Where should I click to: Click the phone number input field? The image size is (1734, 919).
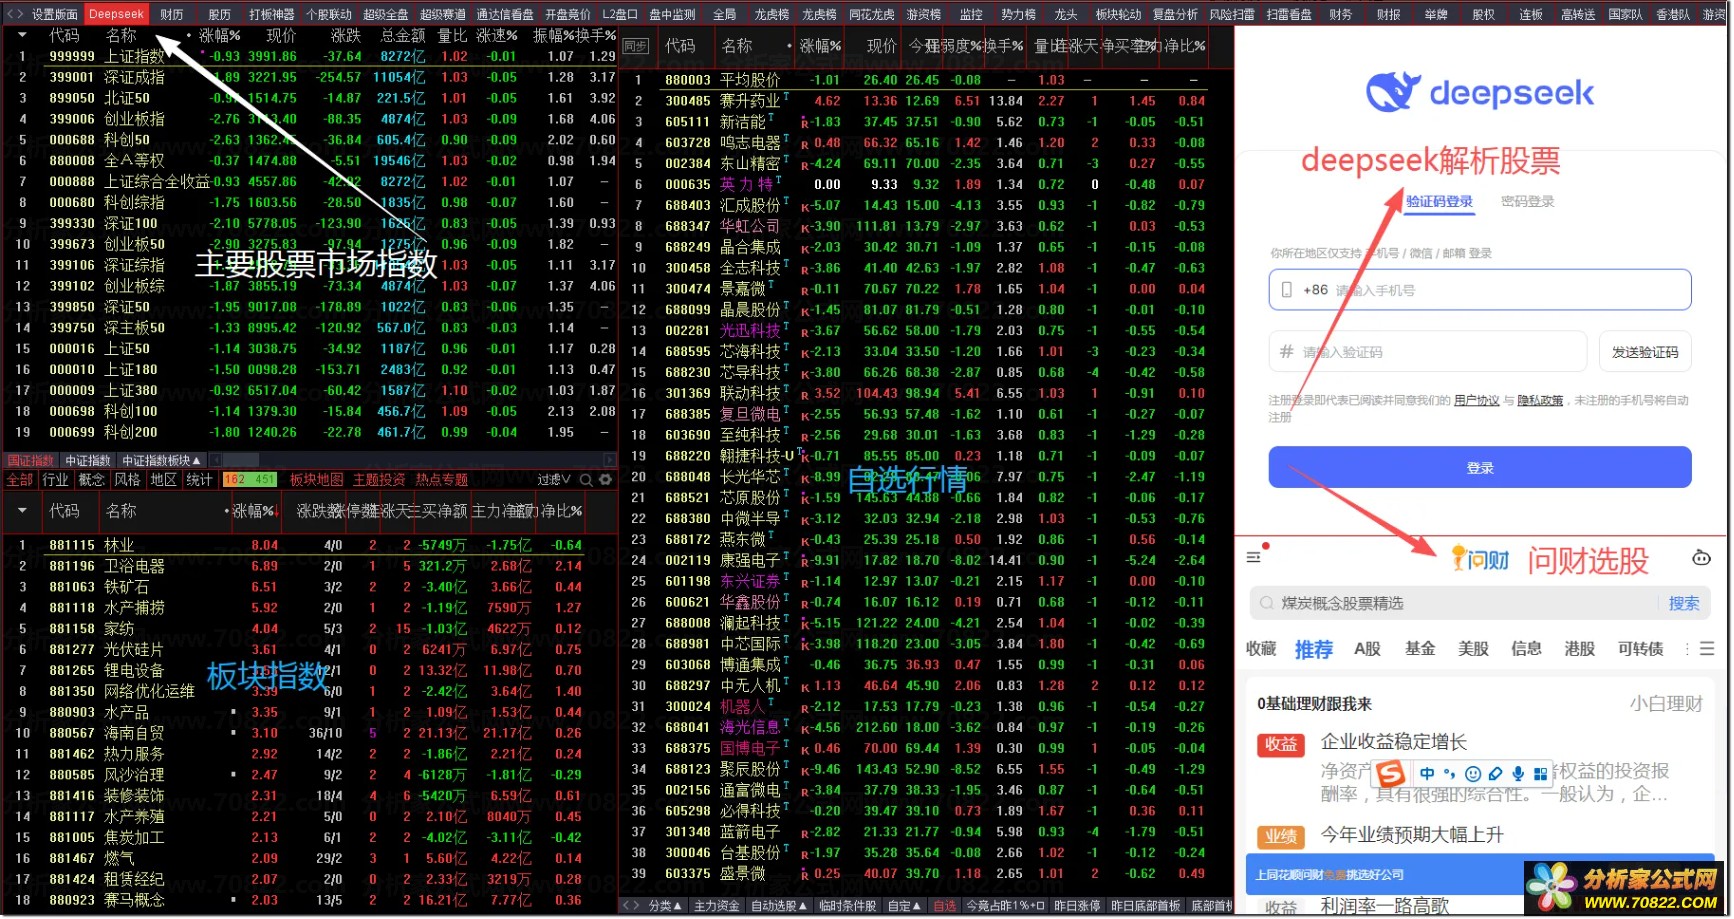(x=1479, y=290)
